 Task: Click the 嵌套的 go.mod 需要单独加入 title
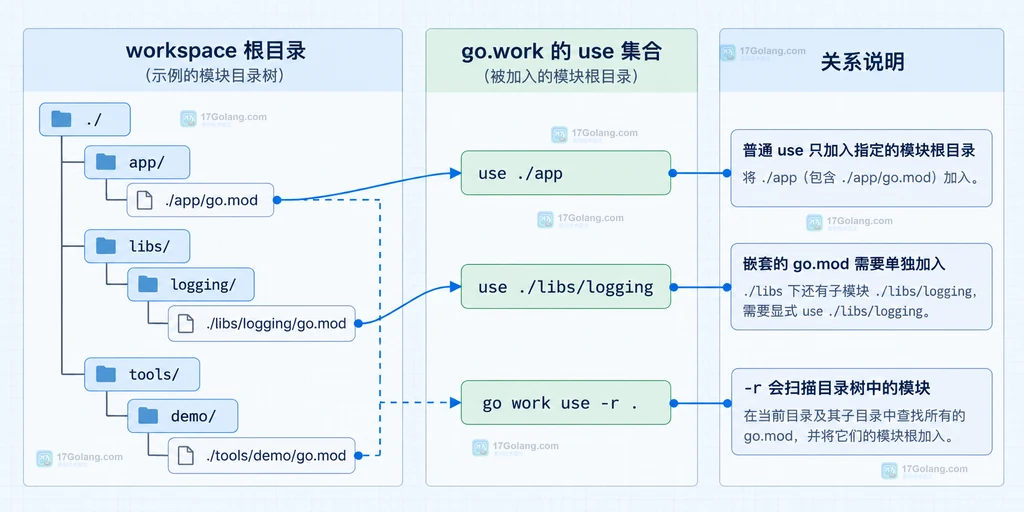tap(844, 264)
